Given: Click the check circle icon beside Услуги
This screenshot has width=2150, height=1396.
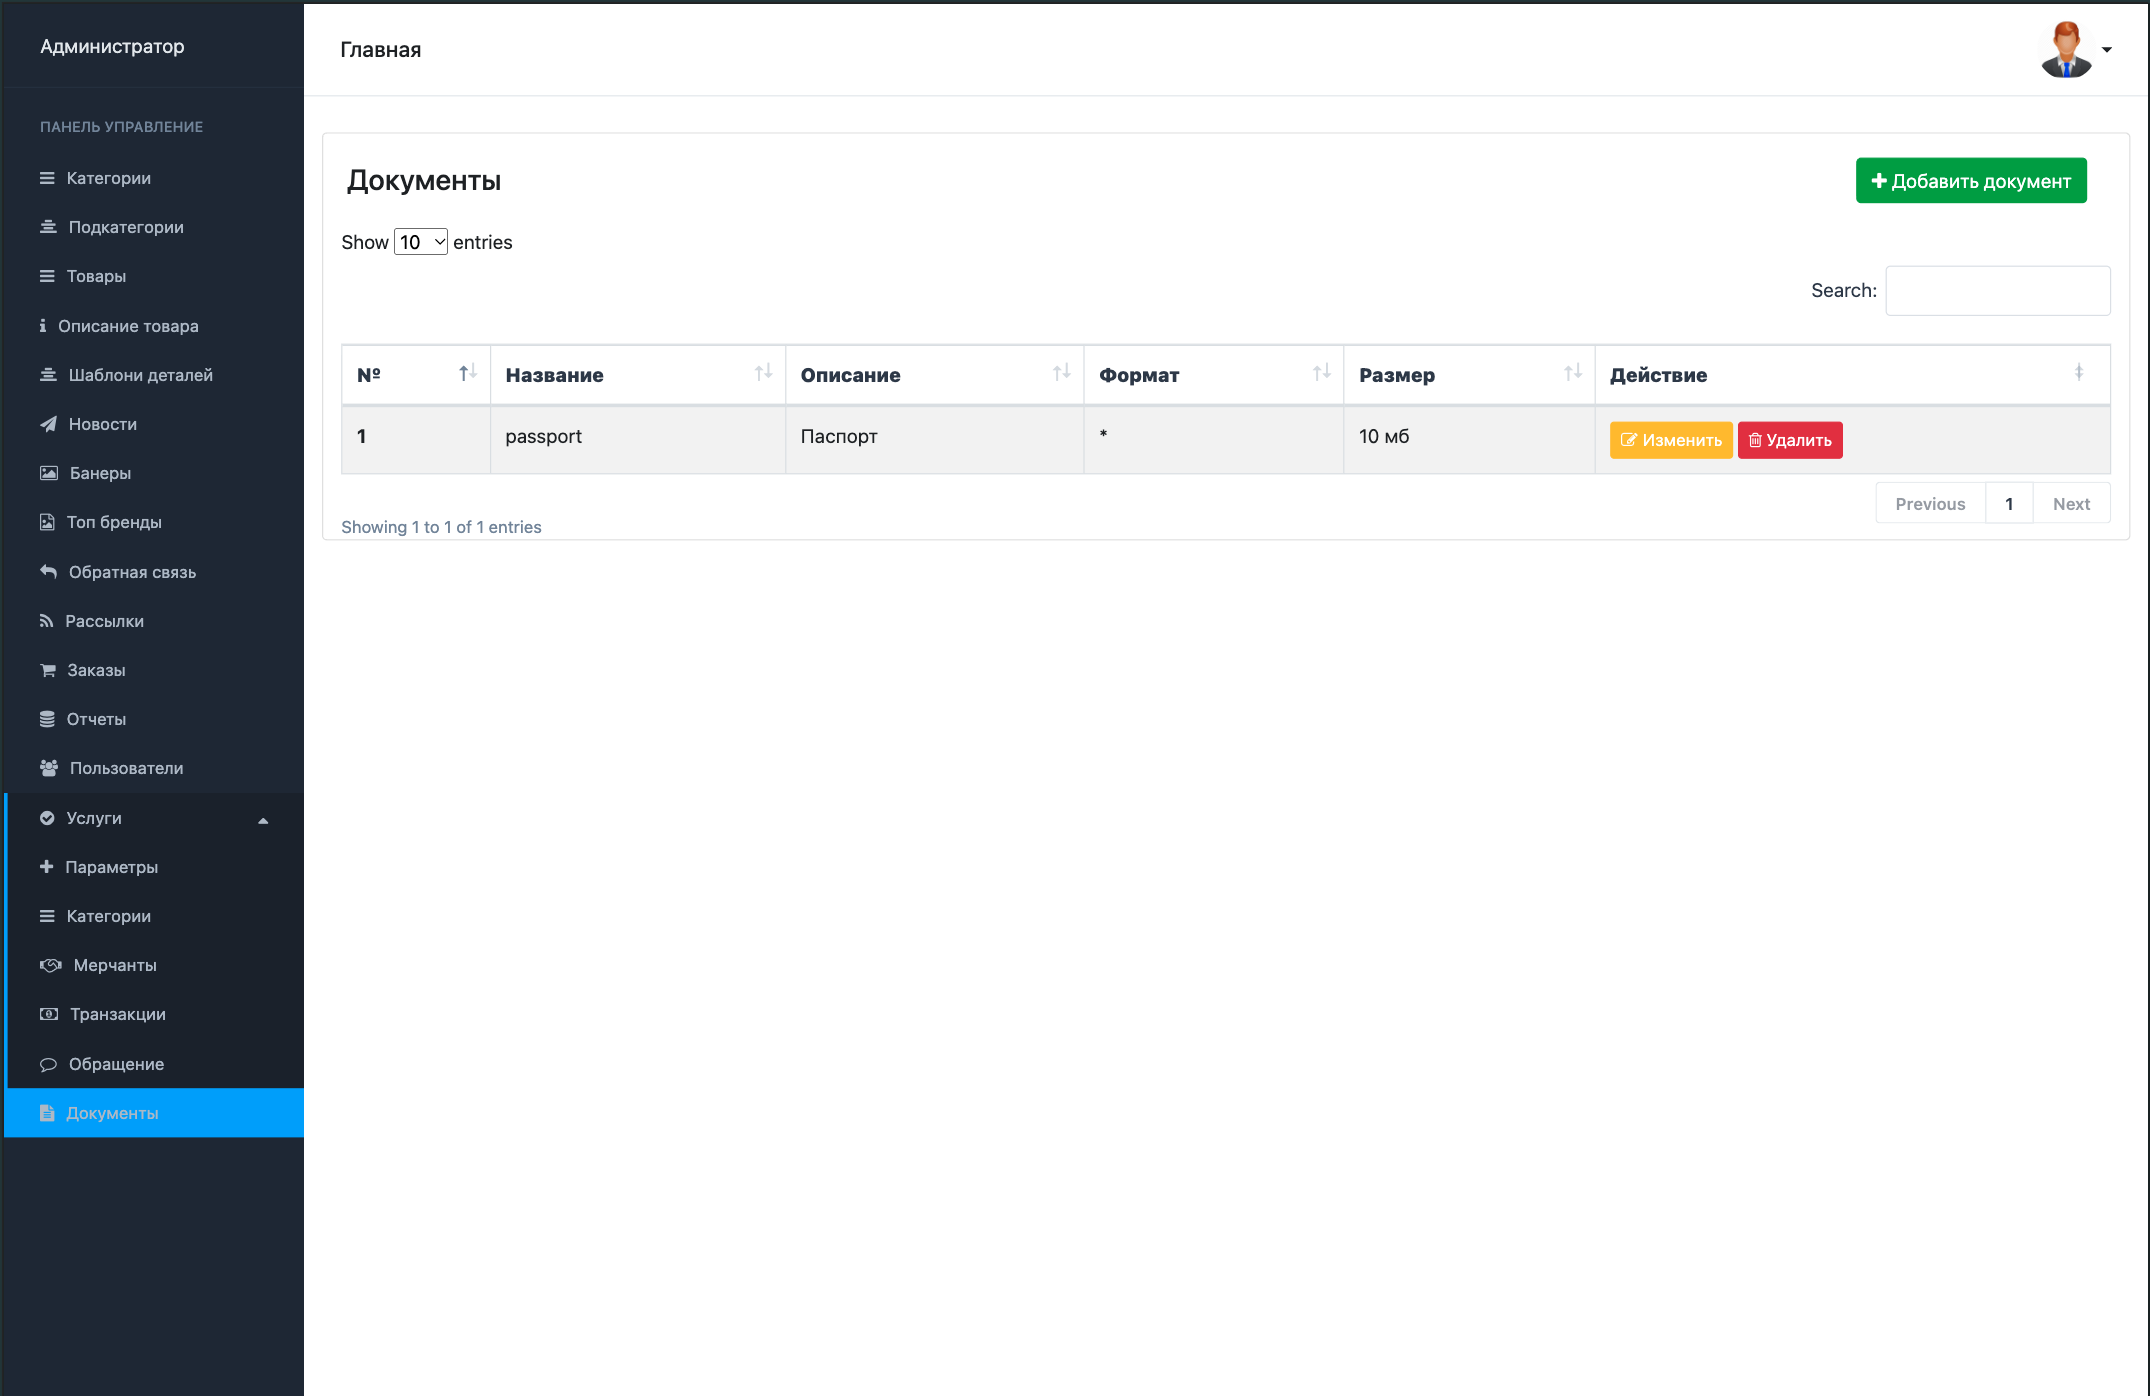Looking at the screenshot, I should coord(47,818).
